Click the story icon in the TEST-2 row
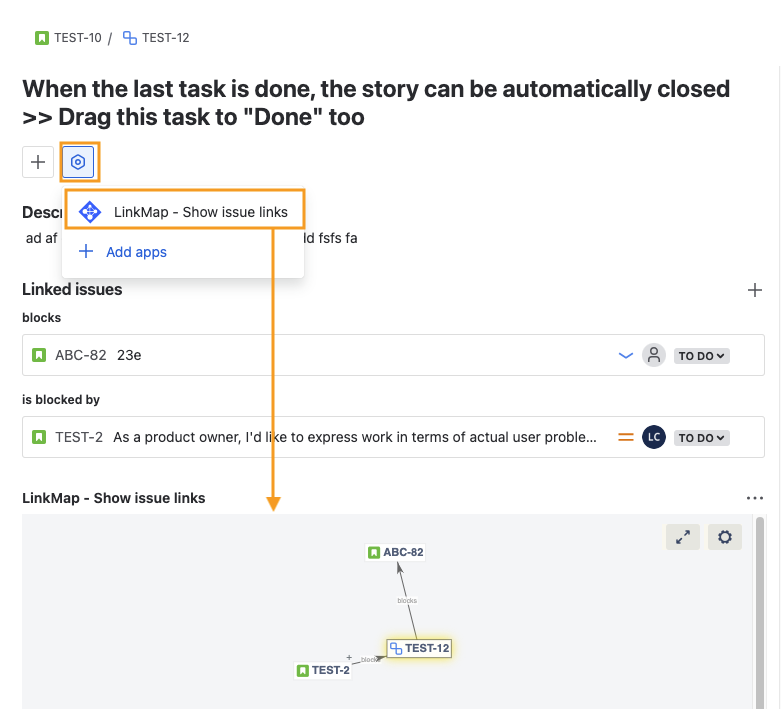Image resolution: width=781 pixels, height=709 pixels. [39, 437]
